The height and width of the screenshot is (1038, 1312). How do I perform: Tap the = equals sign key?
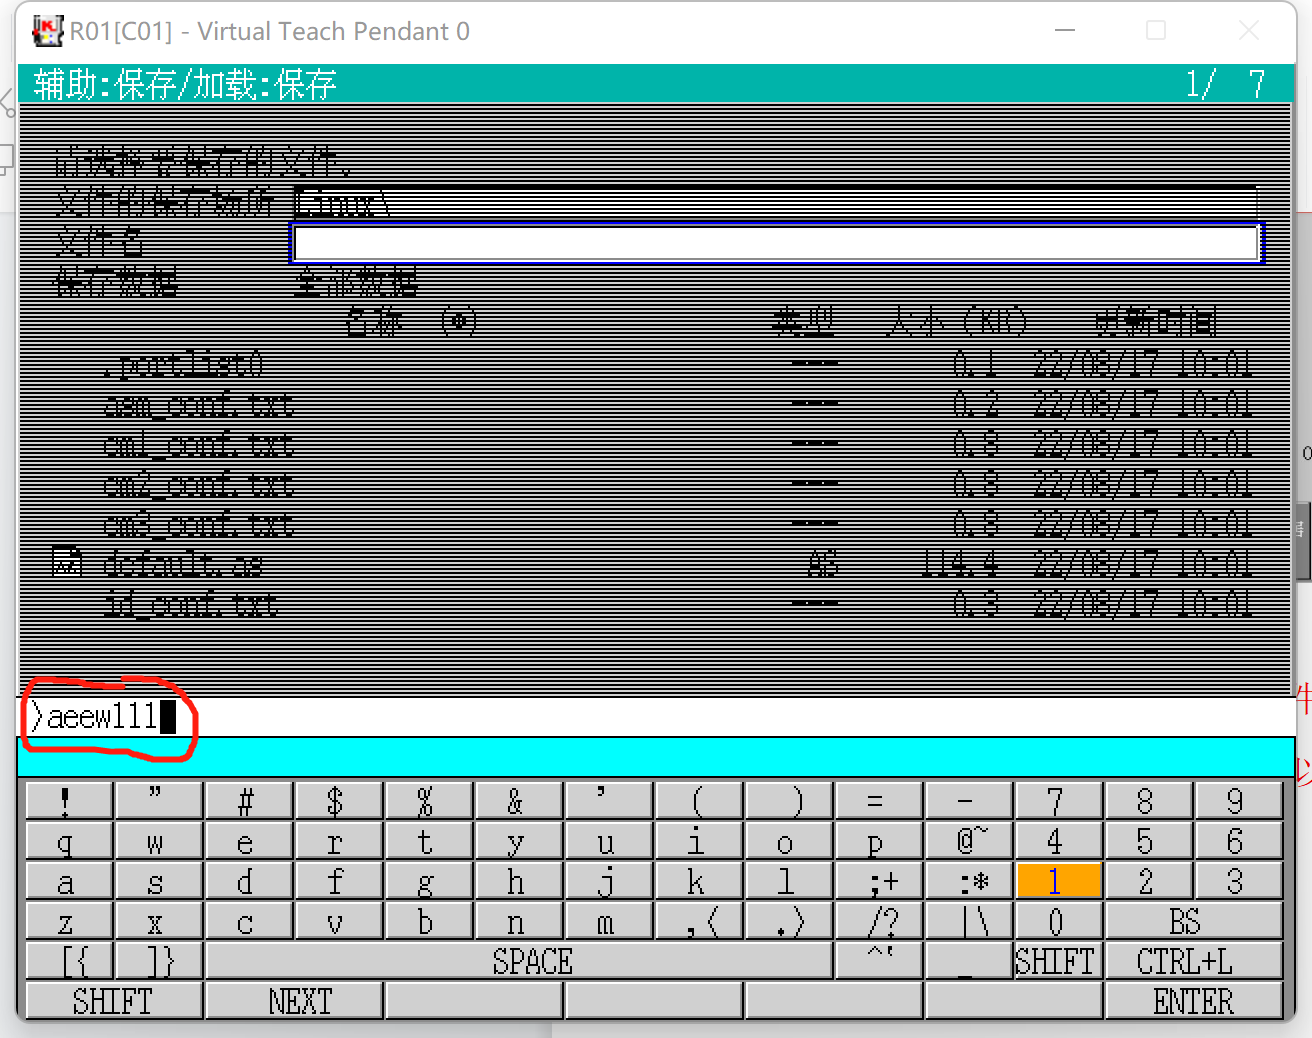(x=878, y=801)
